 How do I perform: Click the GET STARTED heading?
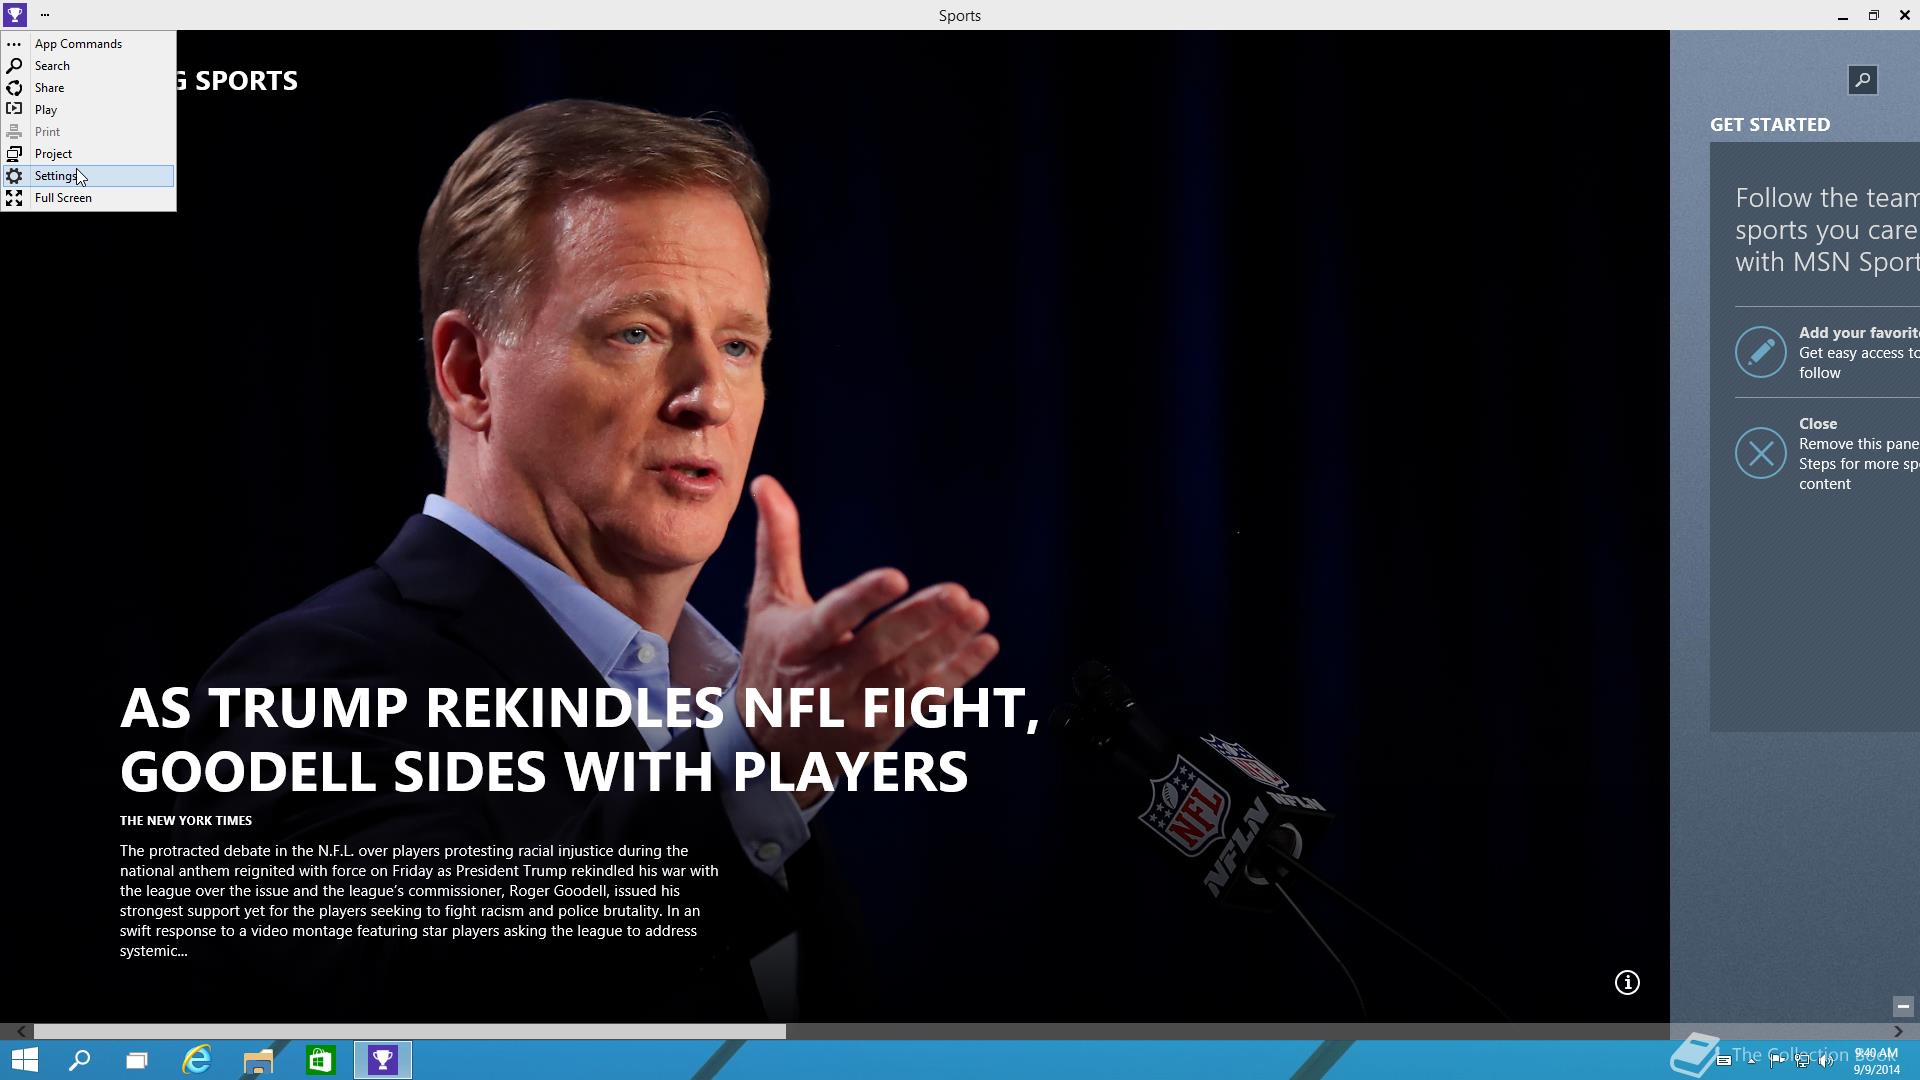point(1770,125)
